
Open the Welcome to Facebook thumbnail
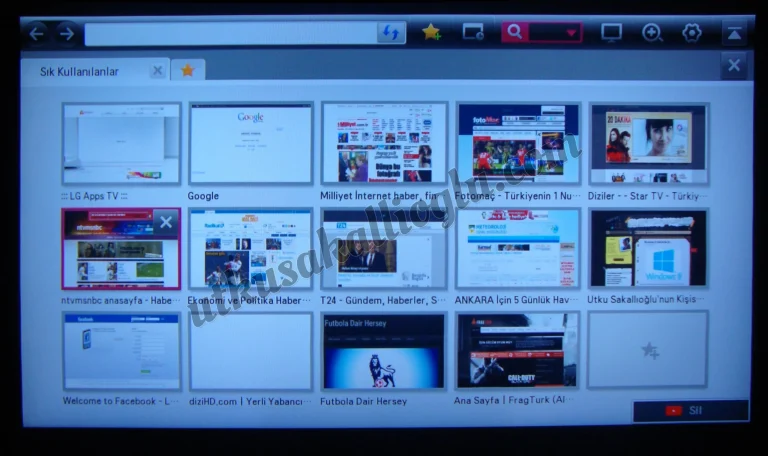122,351
